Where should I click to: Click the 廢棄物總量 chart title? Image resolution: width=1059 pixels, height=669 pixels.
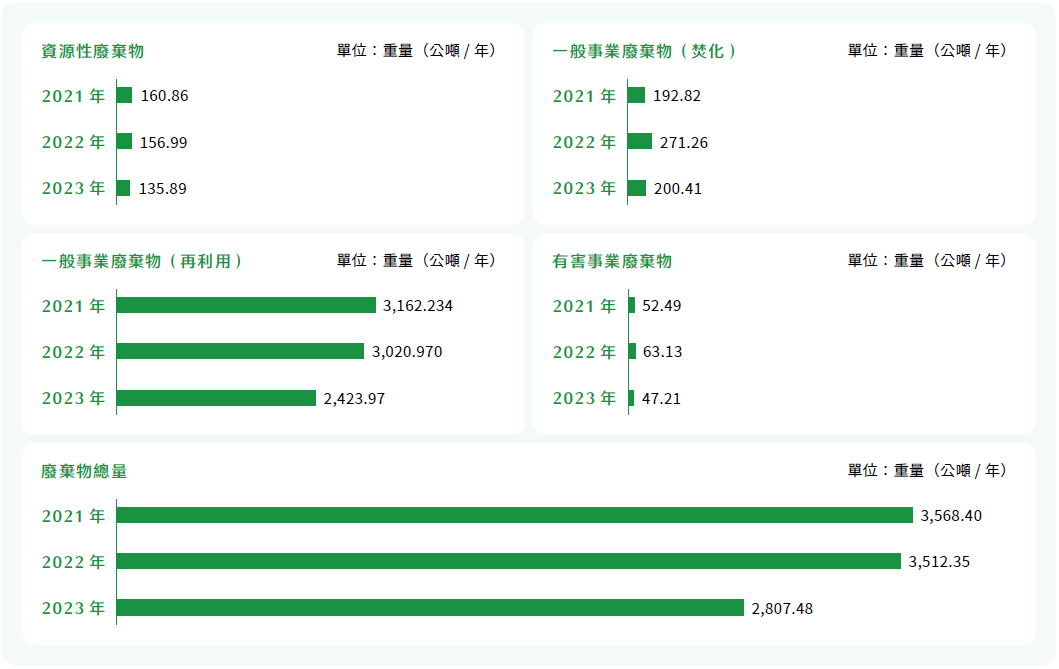coord(84,471)
